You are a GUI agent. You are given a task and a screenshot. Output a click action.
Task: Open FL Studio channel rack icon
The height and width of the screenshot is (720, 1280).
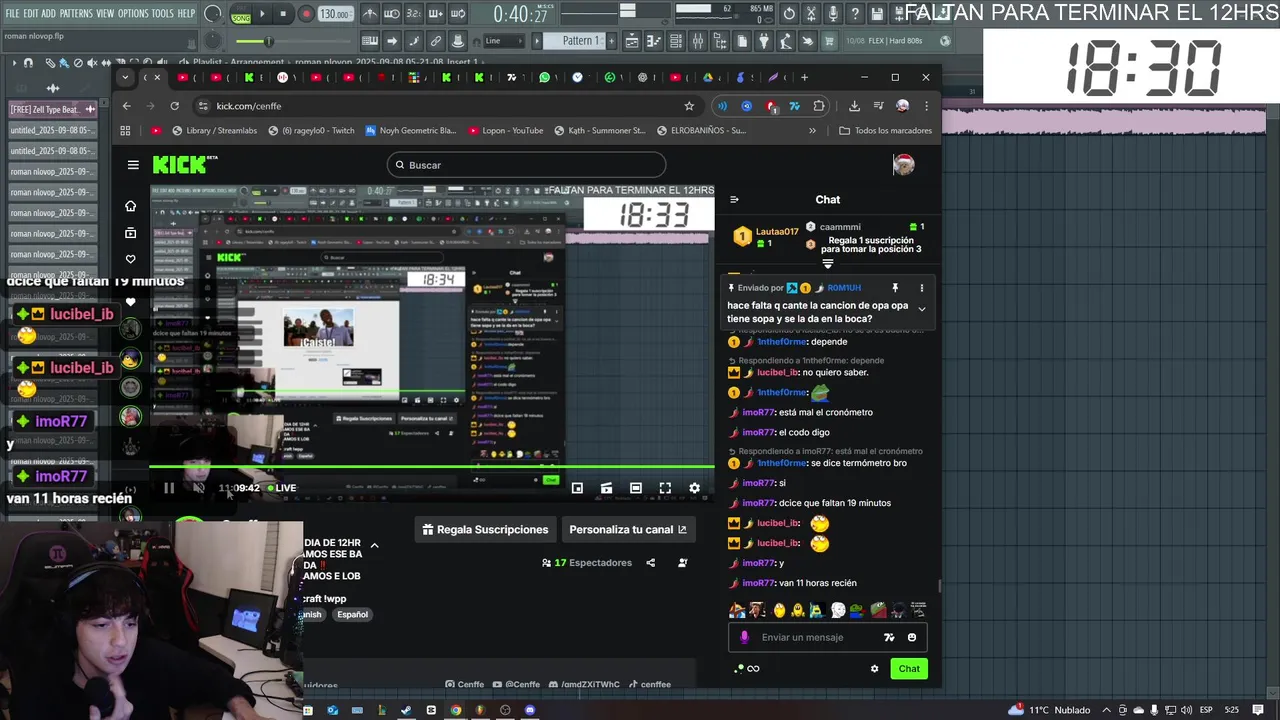click(x=676, y=41)
